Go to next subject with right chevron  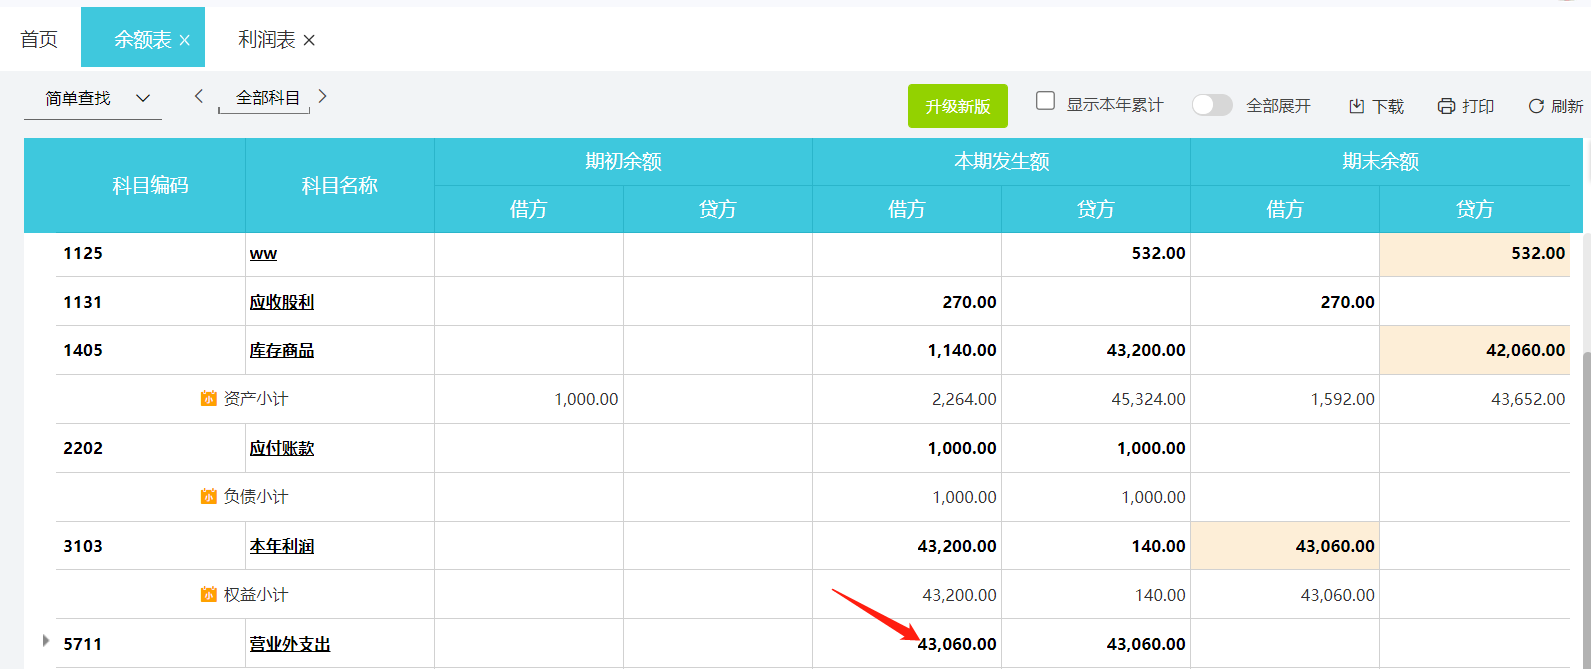click(322, 96)
